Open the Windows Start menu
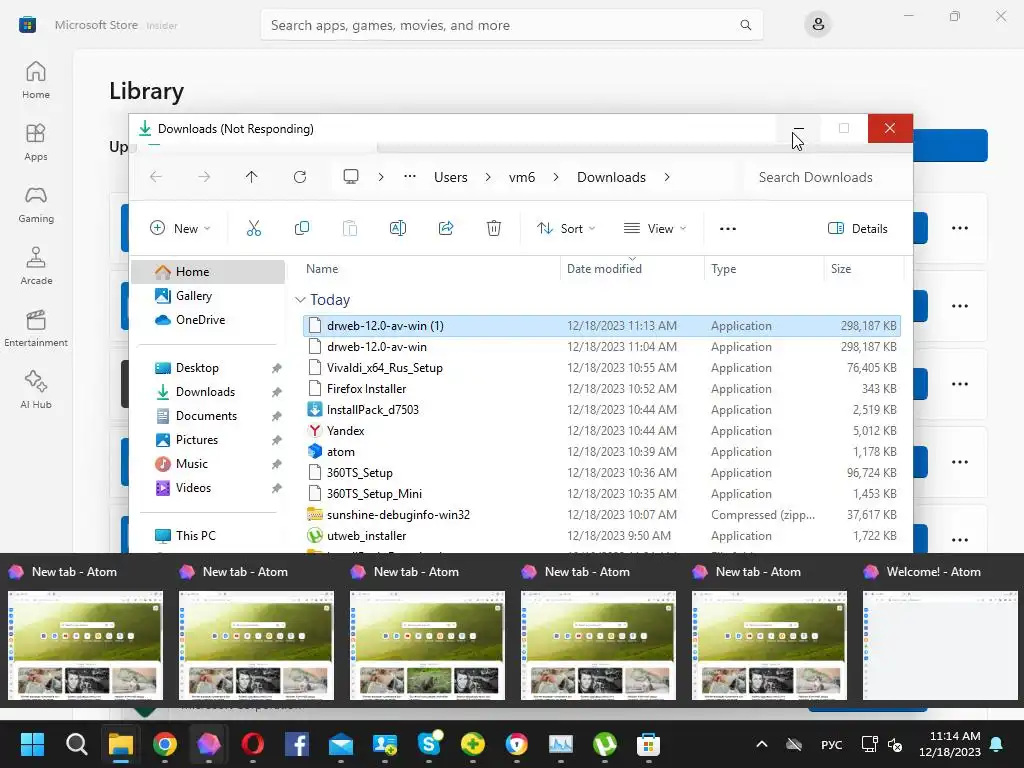The height and width of the screenshot is (768, 1024). click(32, 744)
